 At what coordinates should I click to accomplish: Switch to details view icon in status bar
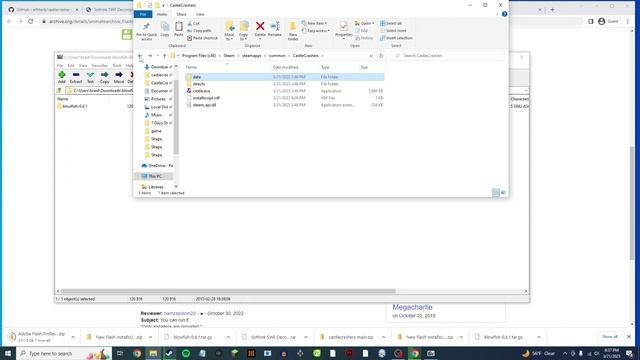click(496, 193)
